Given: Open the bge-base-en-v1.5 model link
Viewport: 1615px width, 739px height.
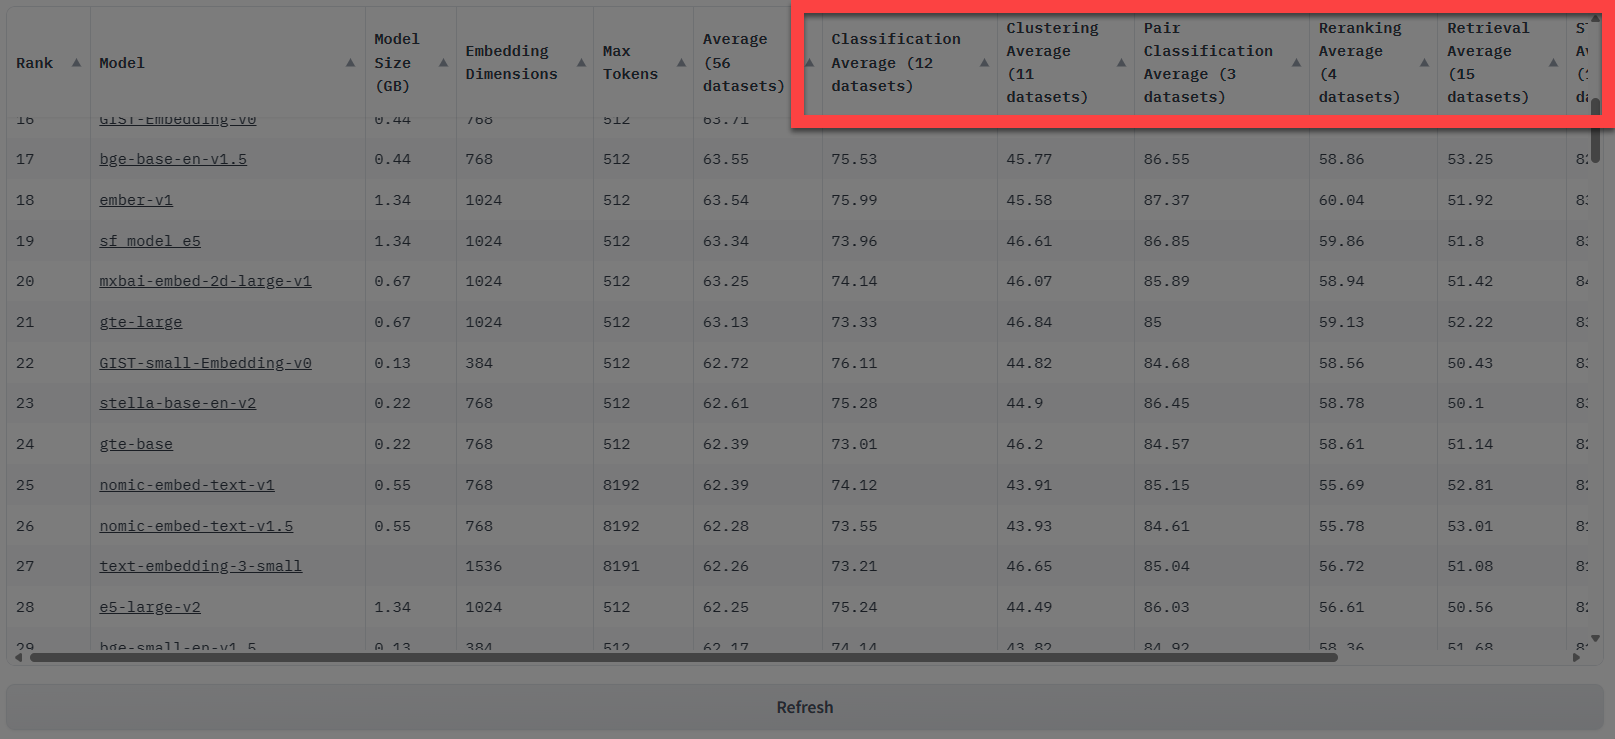Looking at the screenshot, I should pyautogui.click(x=173, y=159).
